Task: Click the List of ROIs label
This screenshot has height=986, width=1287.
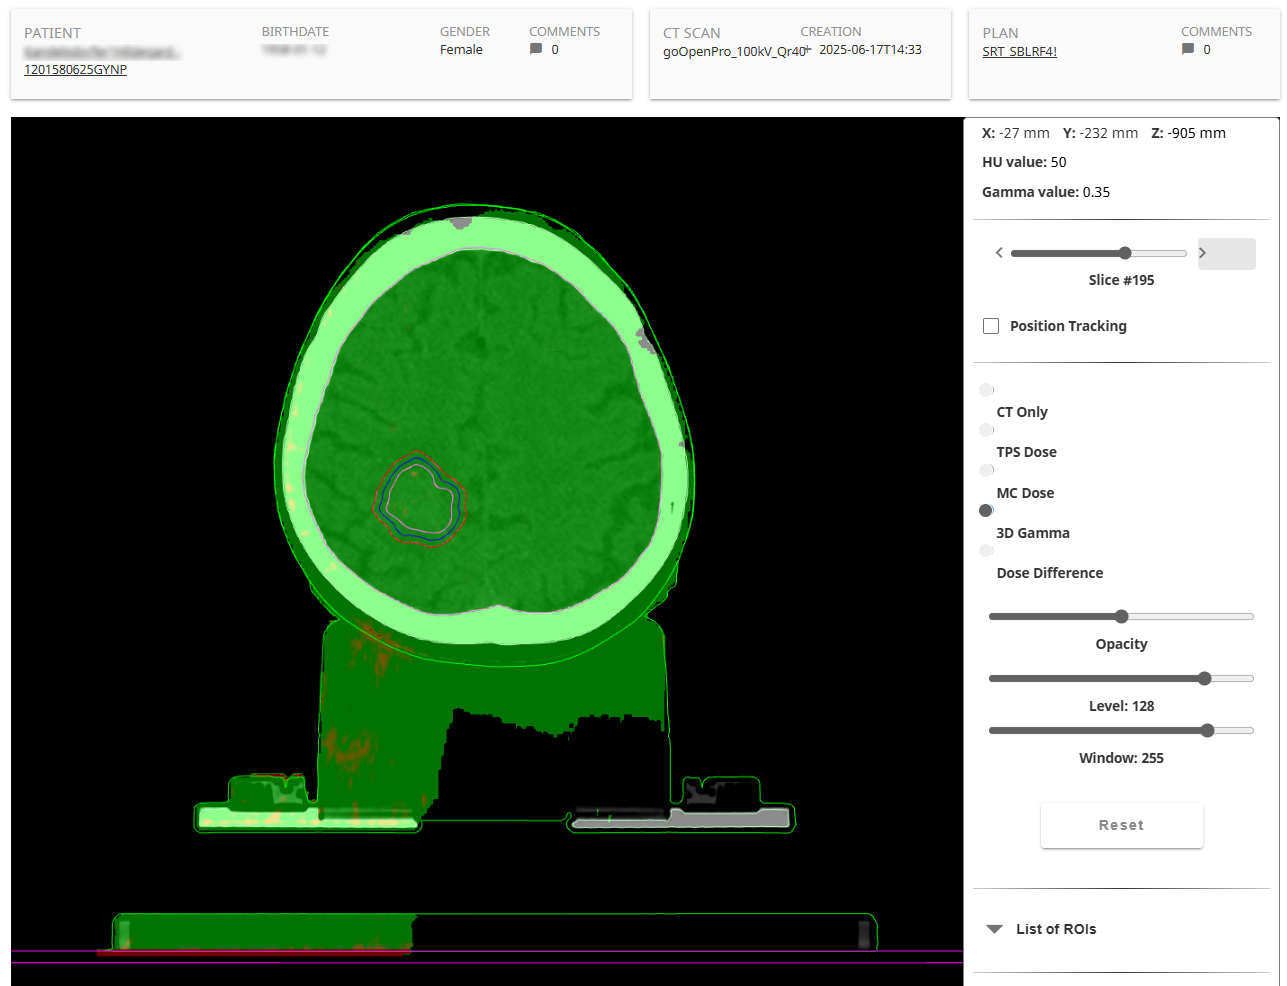Action: tap(1056, 929)
